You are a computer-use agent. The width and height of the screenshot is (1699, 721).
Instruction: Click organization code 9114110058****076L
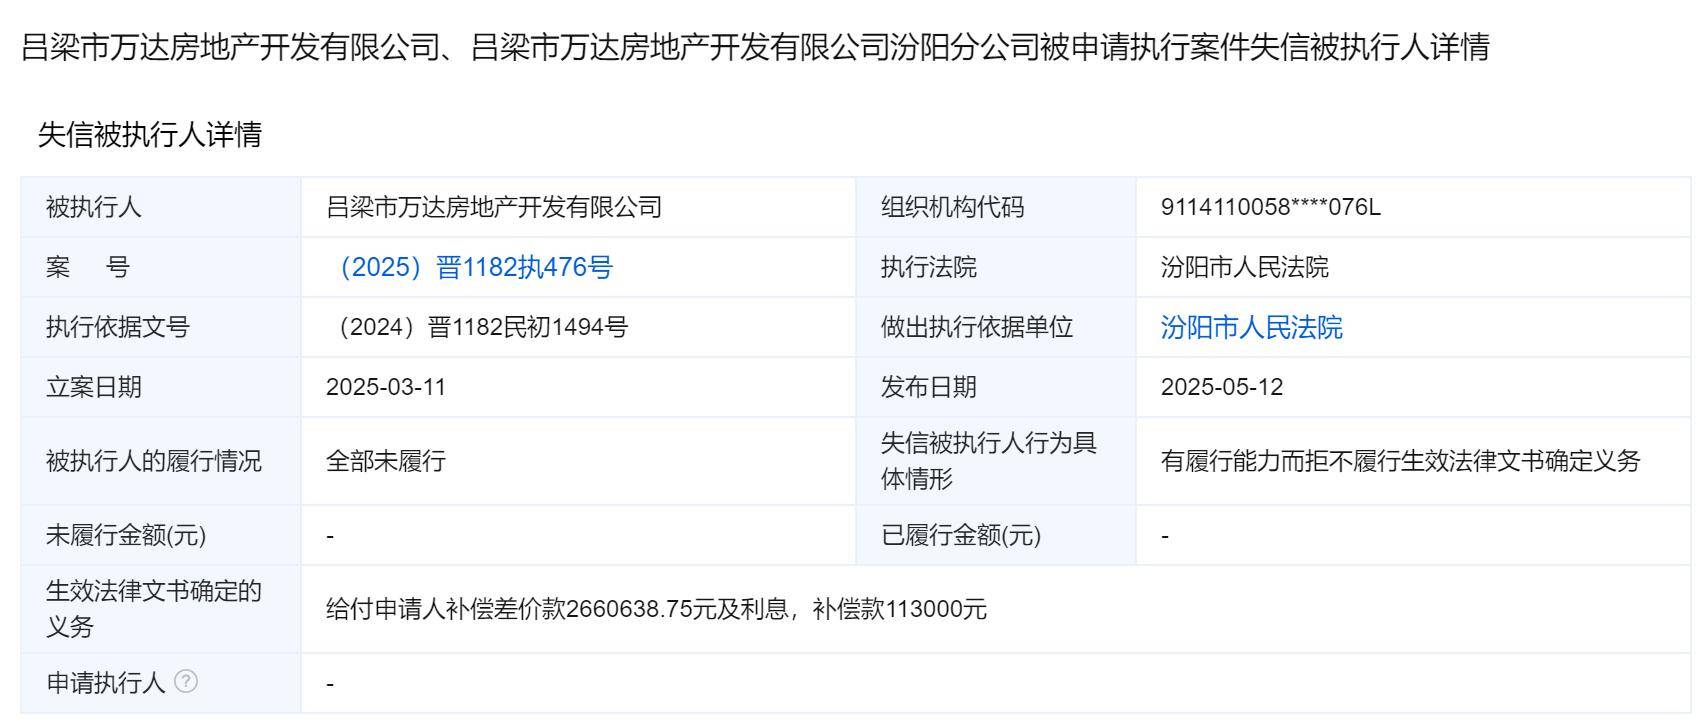click(x=1270, y=207)
